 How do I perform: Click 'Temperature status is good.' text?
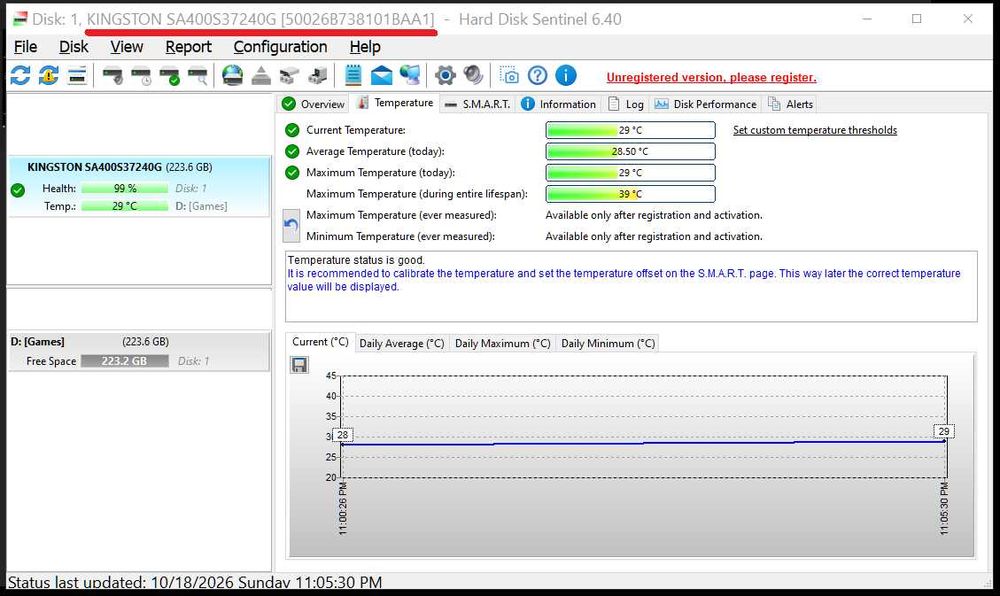pos(356,260)
